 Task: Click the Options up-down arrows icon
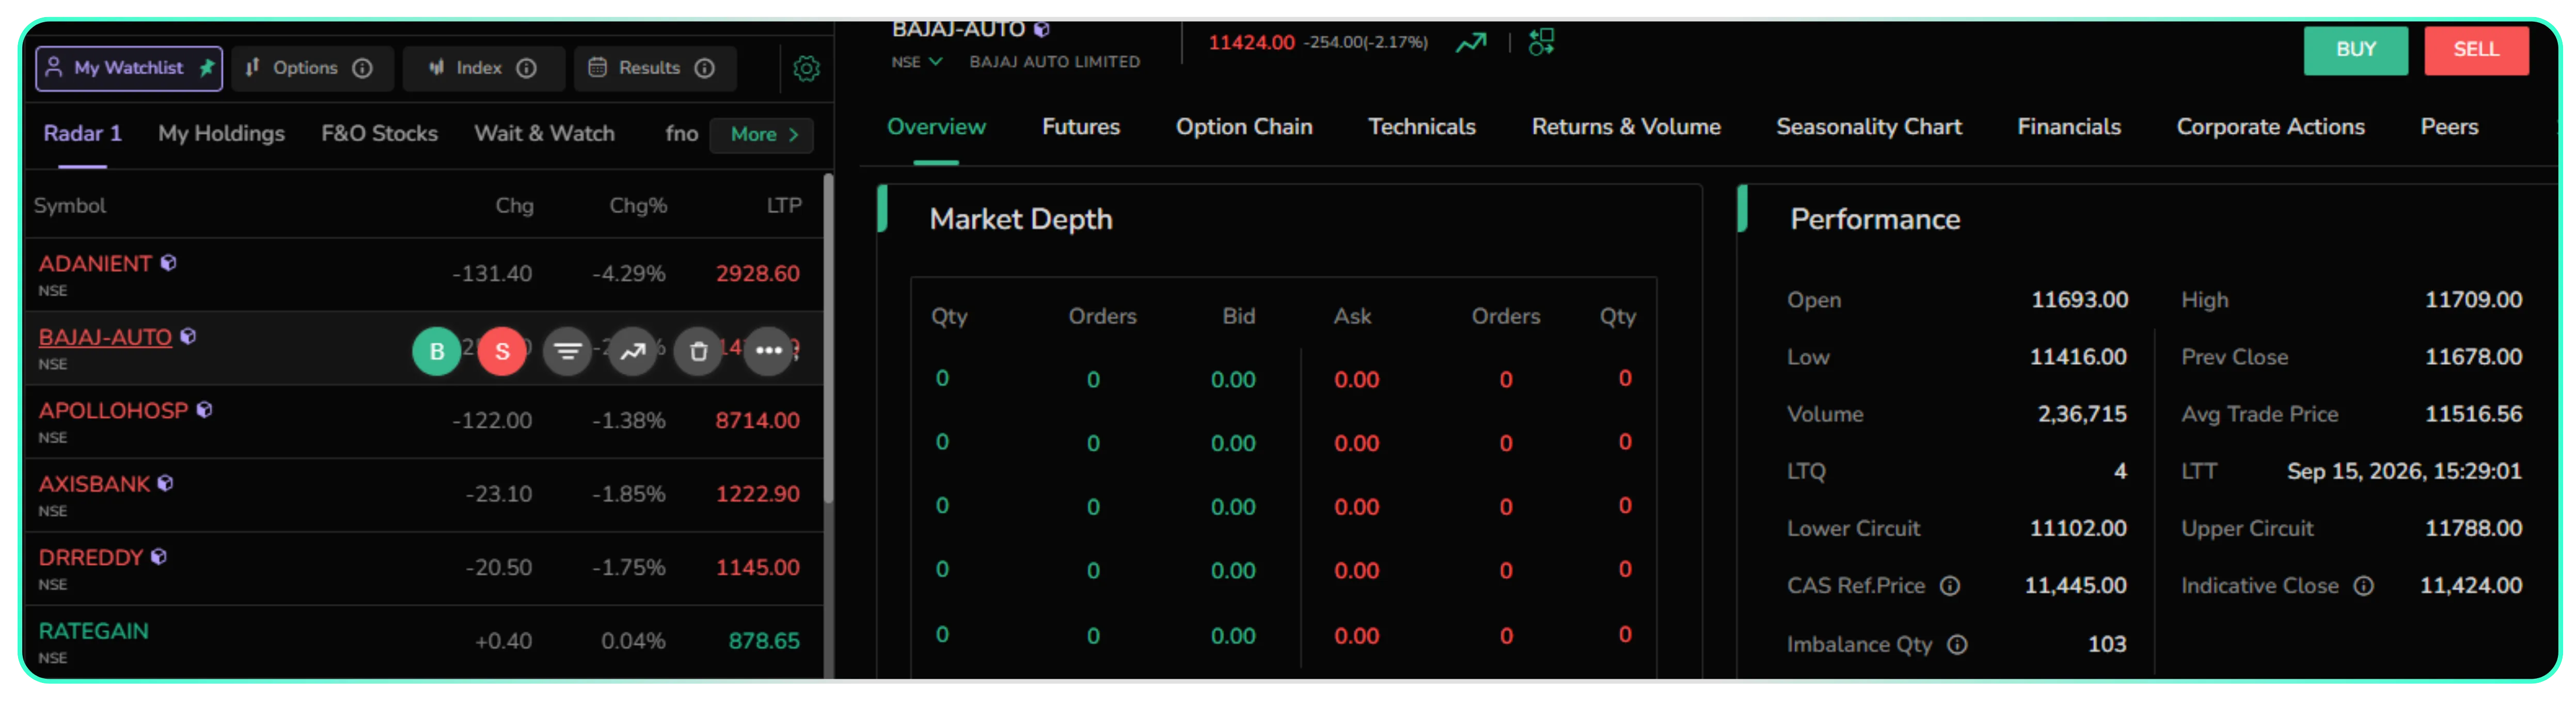[252, 67]
